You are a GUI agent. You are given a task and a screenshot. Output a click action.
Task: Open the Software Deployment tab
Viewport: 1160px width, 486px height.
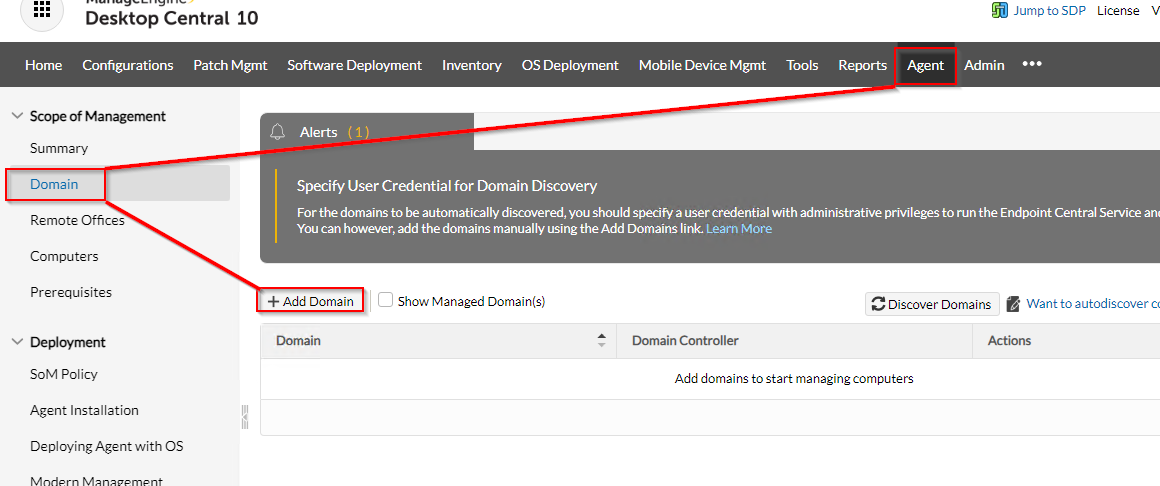pos(354,65)
